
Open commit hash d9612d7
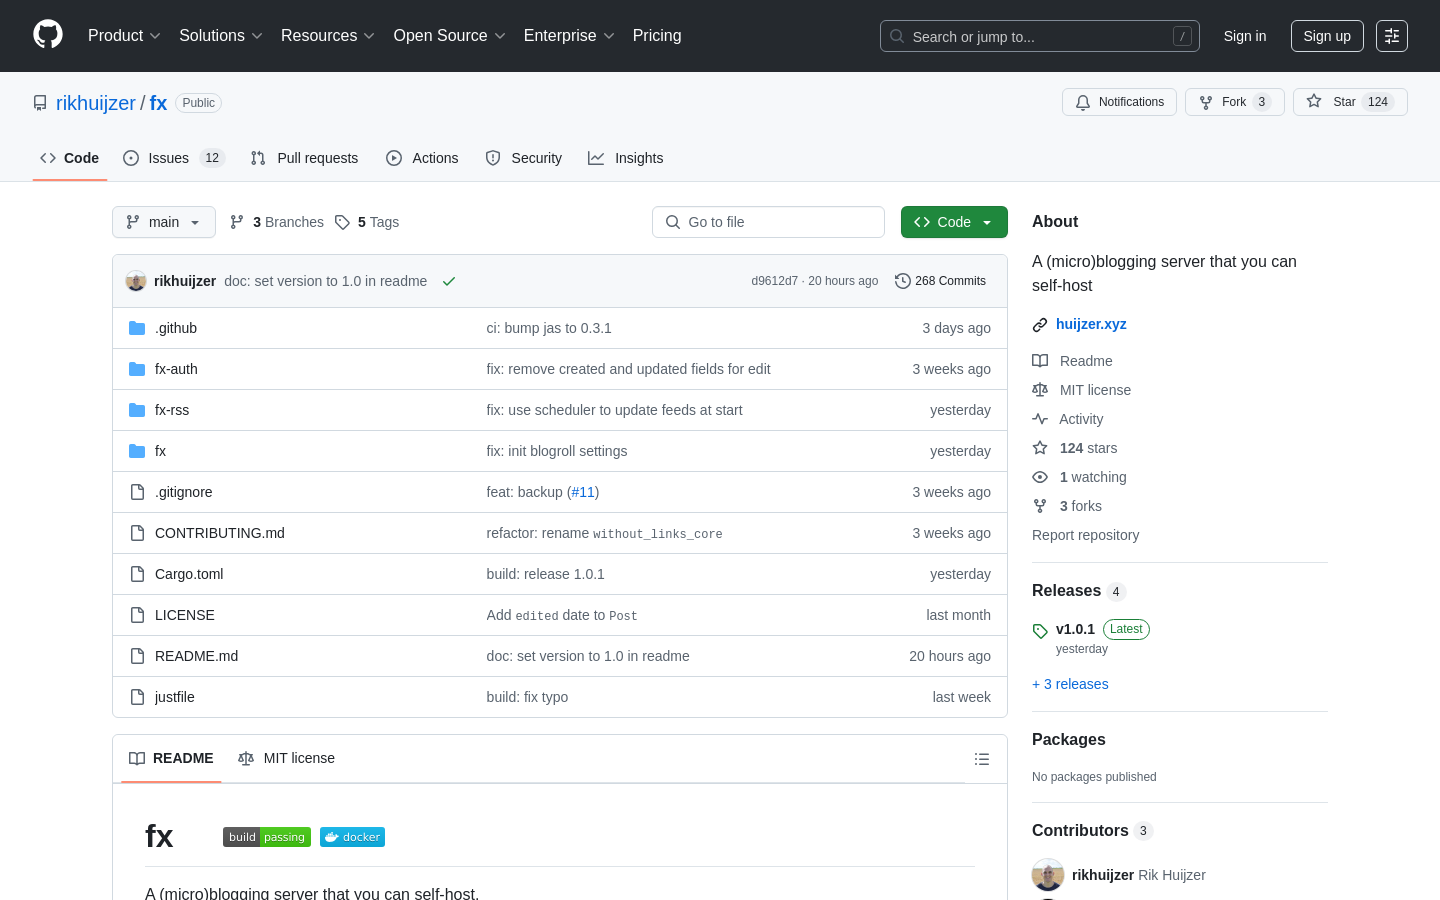click(x=775, y=281)
